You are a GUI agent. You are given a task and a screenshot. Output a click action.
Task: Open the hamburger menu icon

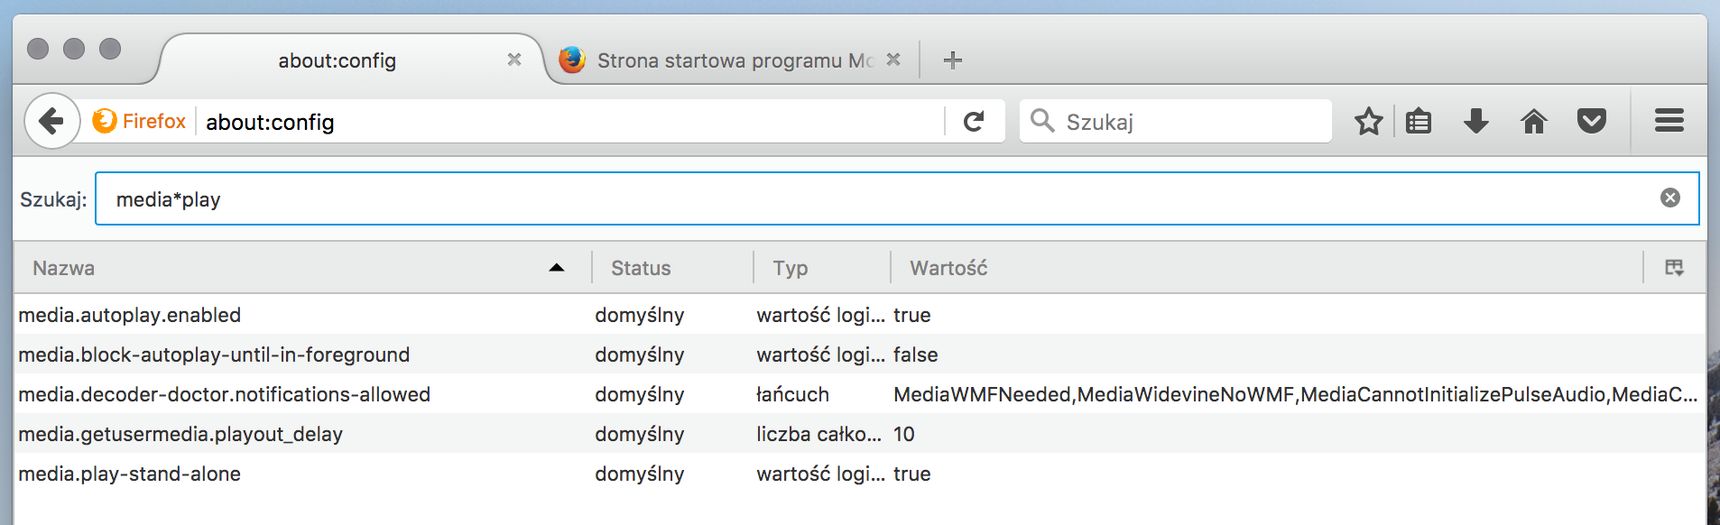point(1669,121)
